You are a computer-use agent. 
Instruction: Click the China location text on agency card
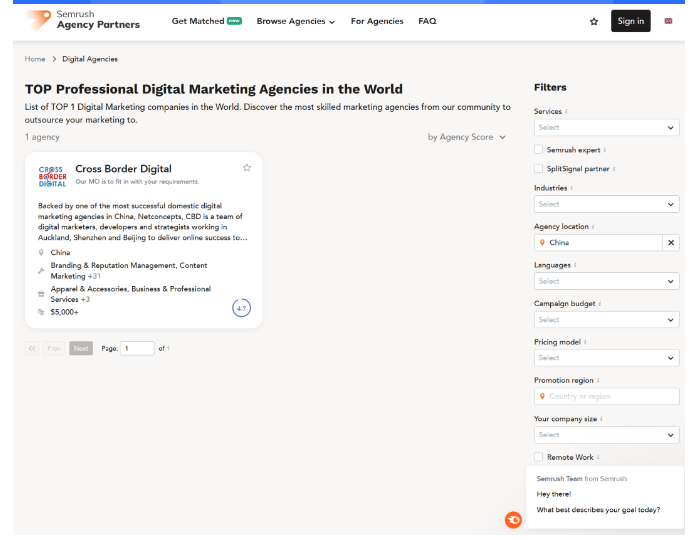(60, 252)
